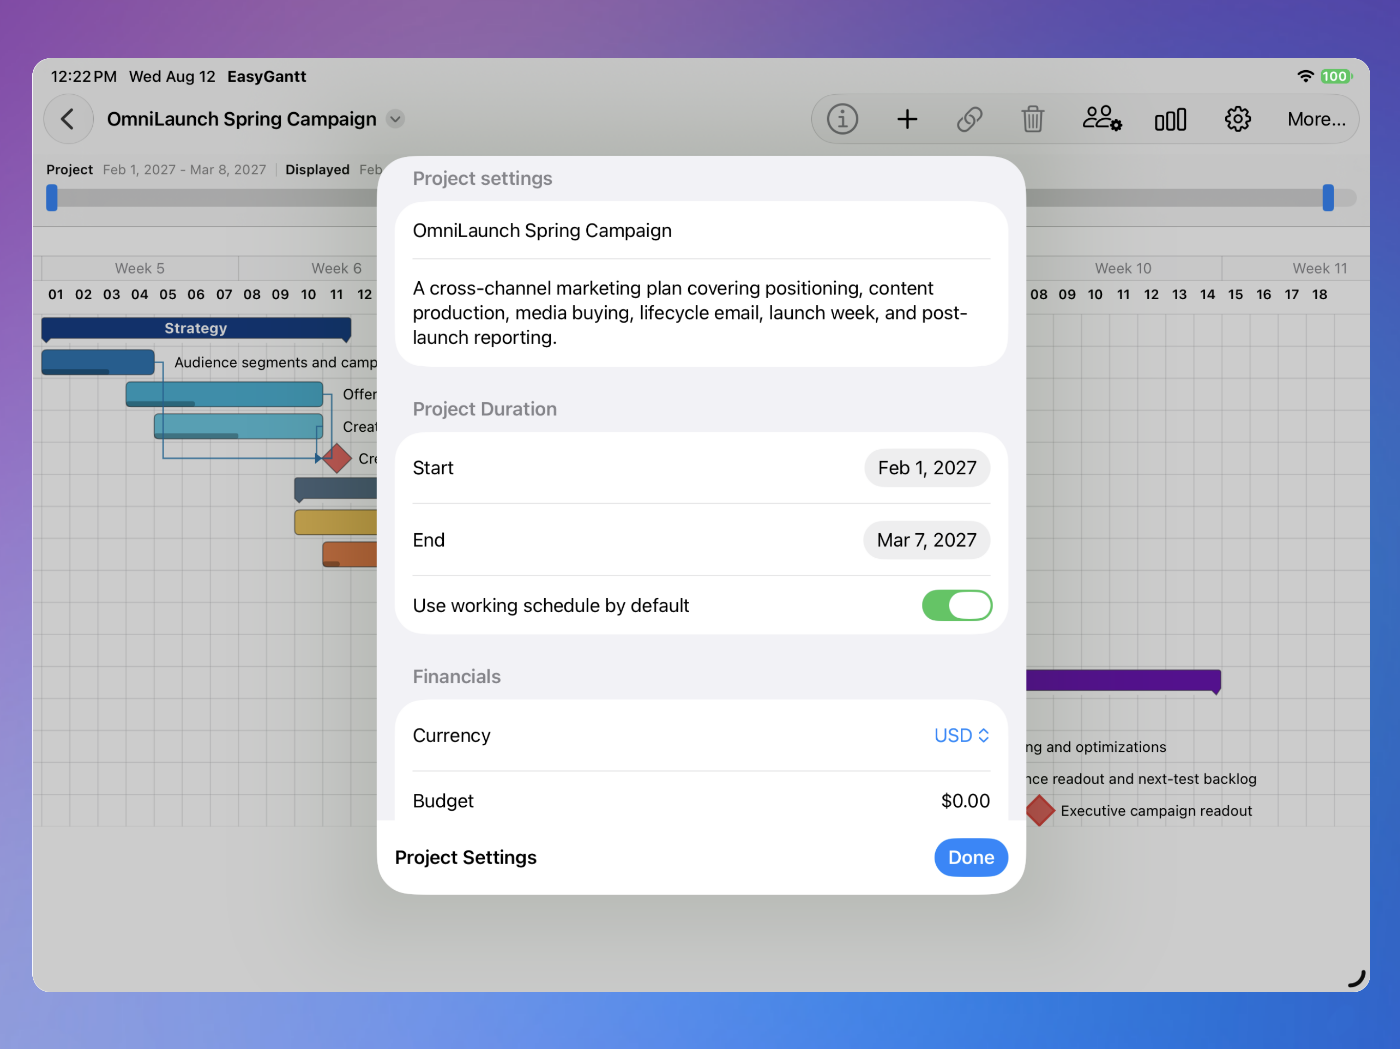Screen dimensions: 1400x1049
Task: Click the 'ng and optimizations' task label
Action: pos(1096,747)
